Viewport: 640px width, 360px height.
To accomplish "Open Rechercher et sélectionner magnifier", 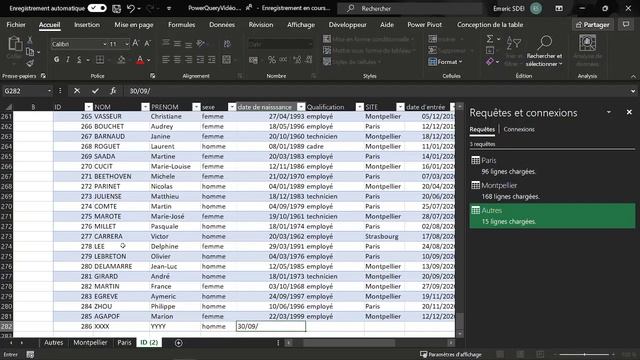I will coord(544,51).
